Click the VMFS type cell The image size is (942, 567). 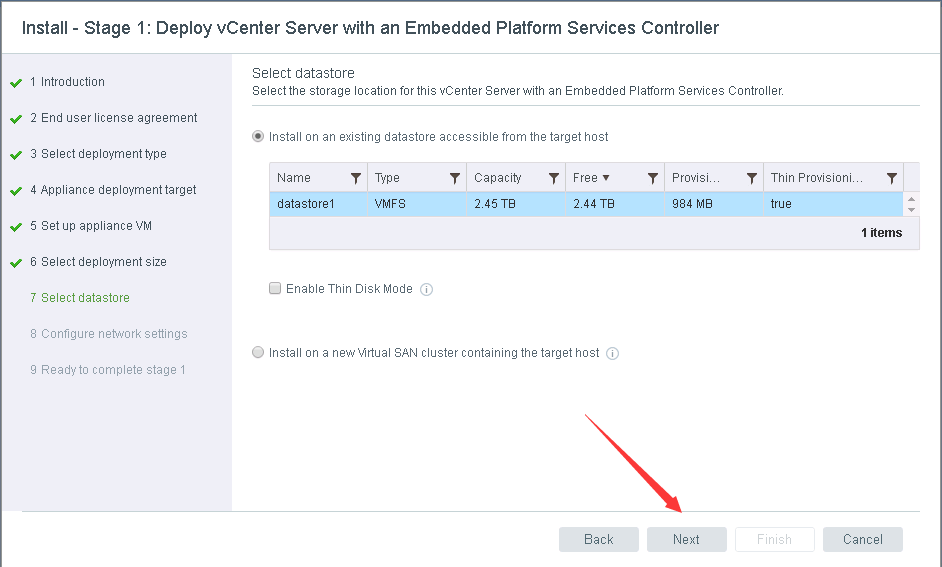(x=417, y=204)
